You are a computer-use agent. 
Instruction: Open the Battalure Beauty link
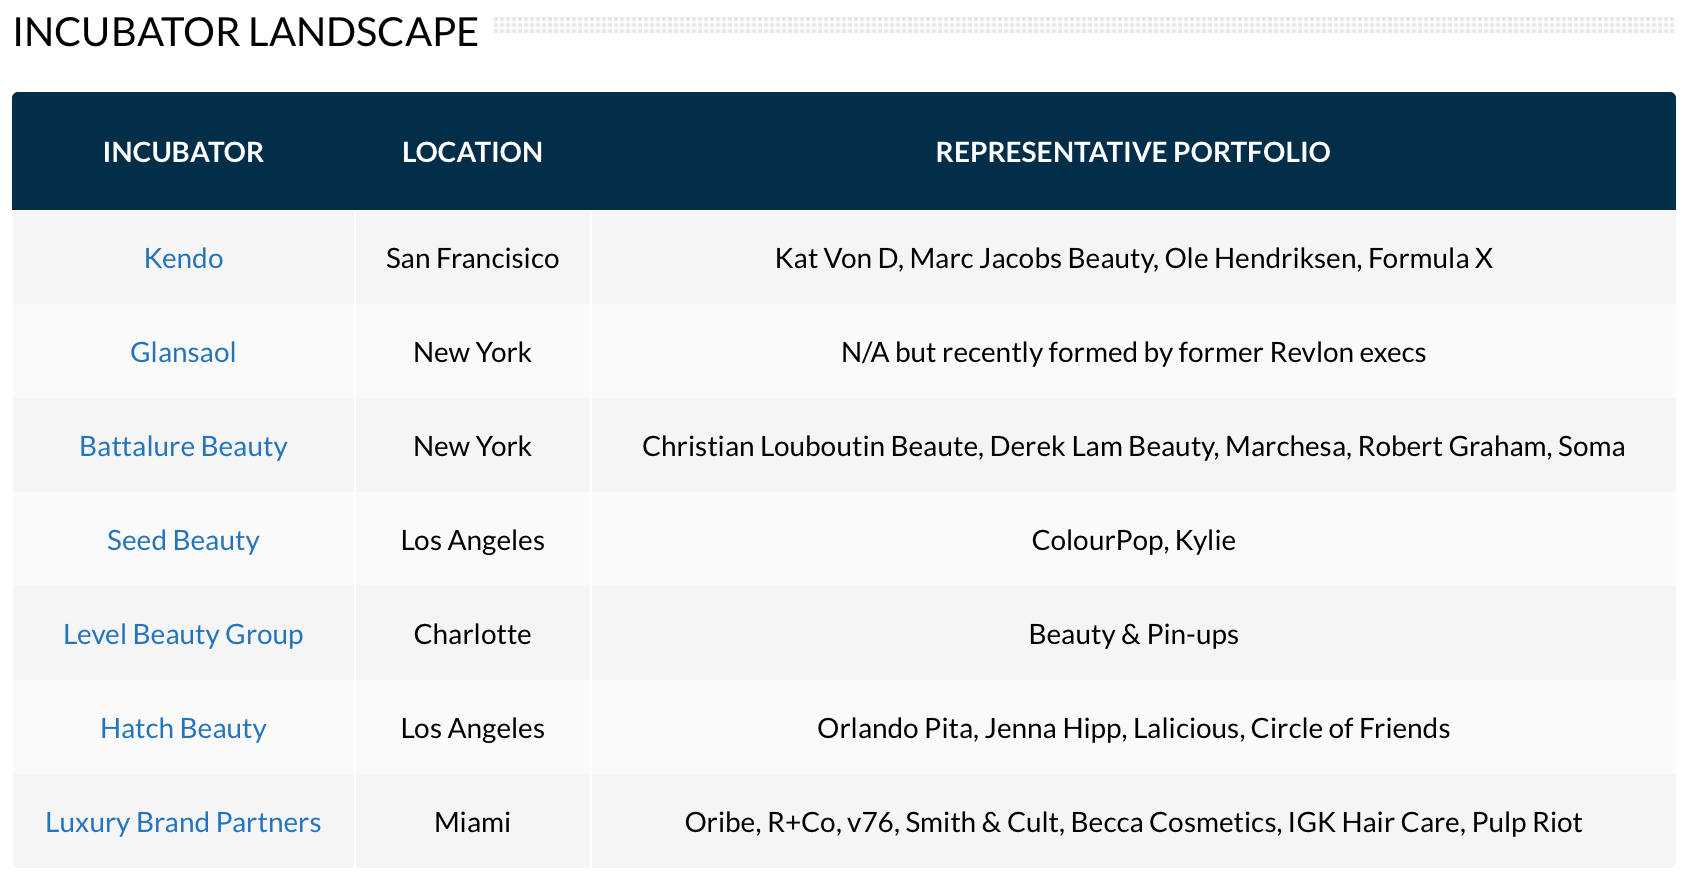point(183,446)
